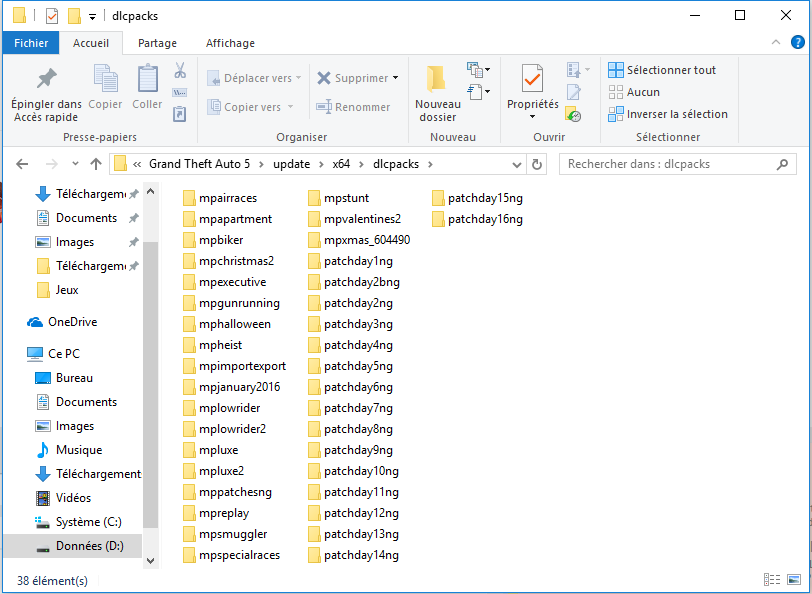Click the navigation pane scroll down arrow
Image resolution: width=812 pixels, height=594 pixels.
point(150,560)
